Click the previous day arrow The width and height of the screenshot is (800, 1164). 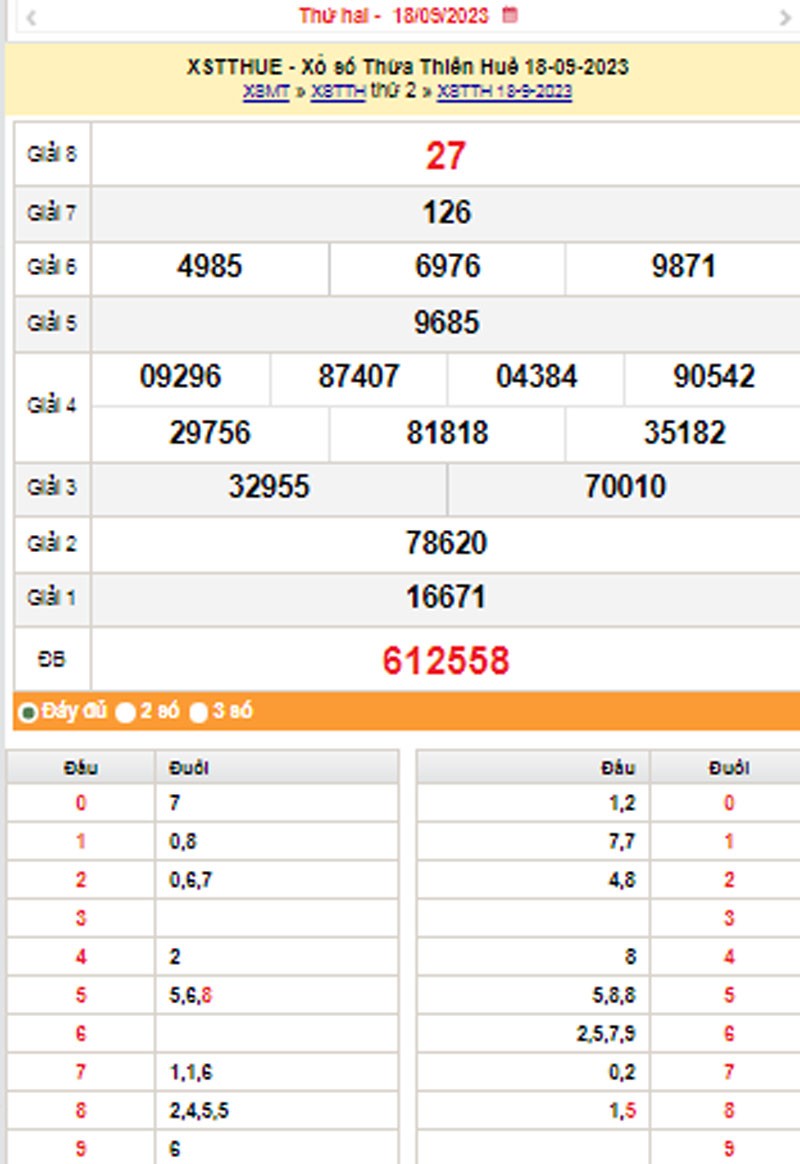coord(31,17)
